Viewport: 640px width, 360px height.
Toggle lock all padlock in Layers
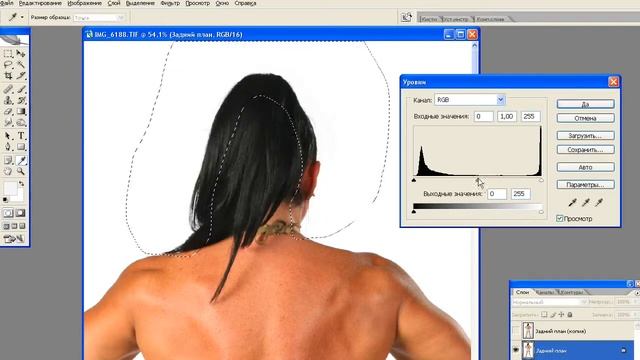[x=570, y=315]
